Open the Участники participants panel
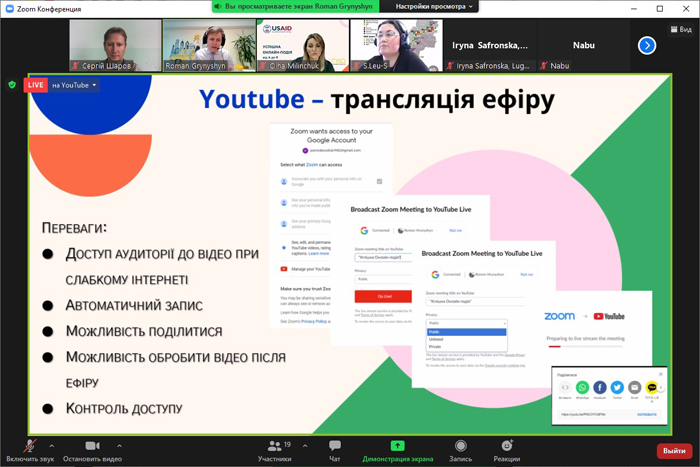The image size is (700, 467). 275,450
